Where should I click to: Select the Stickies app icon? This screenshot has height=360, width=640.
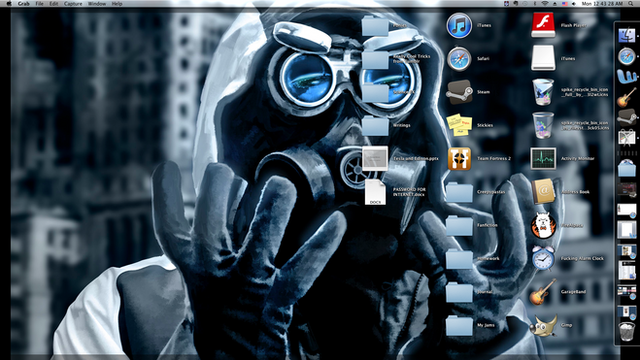point(459,125)
